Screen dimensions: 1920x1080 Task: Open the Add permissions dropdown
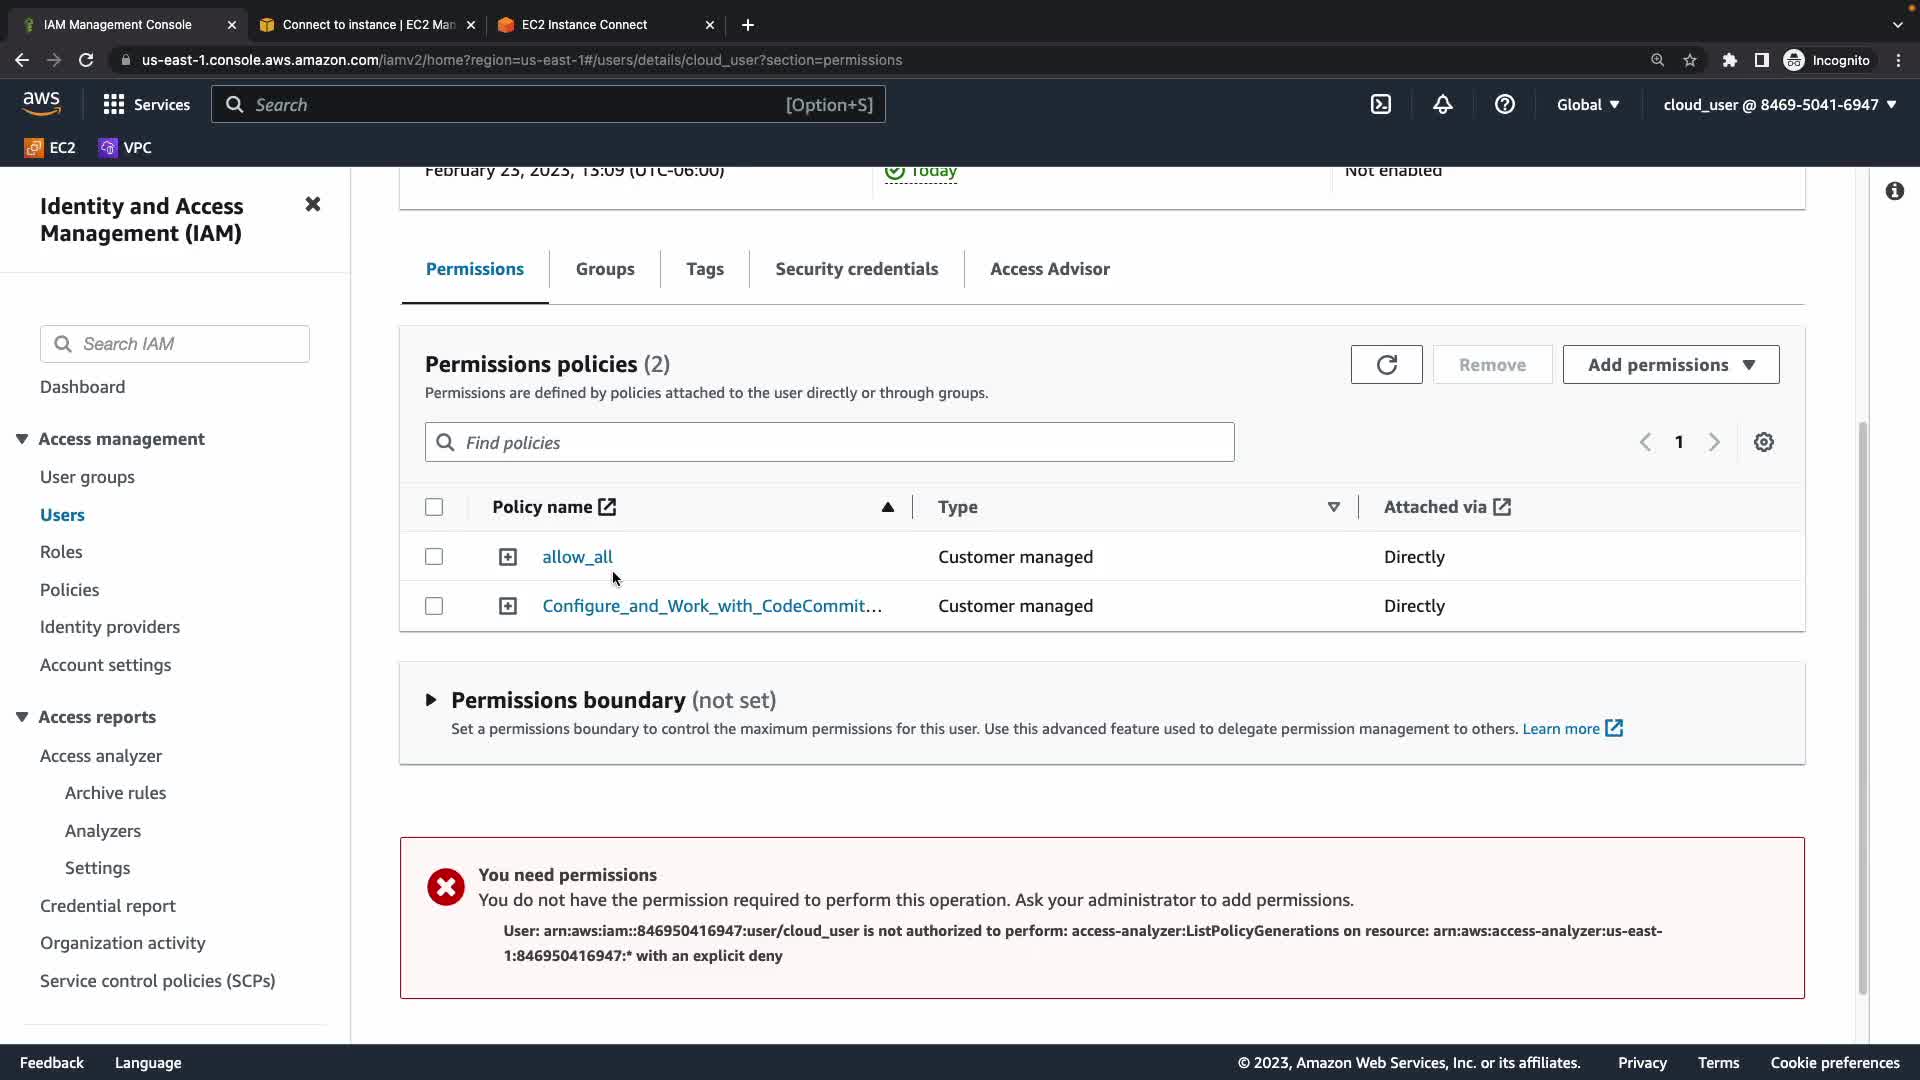click(x=1670, y=365)
